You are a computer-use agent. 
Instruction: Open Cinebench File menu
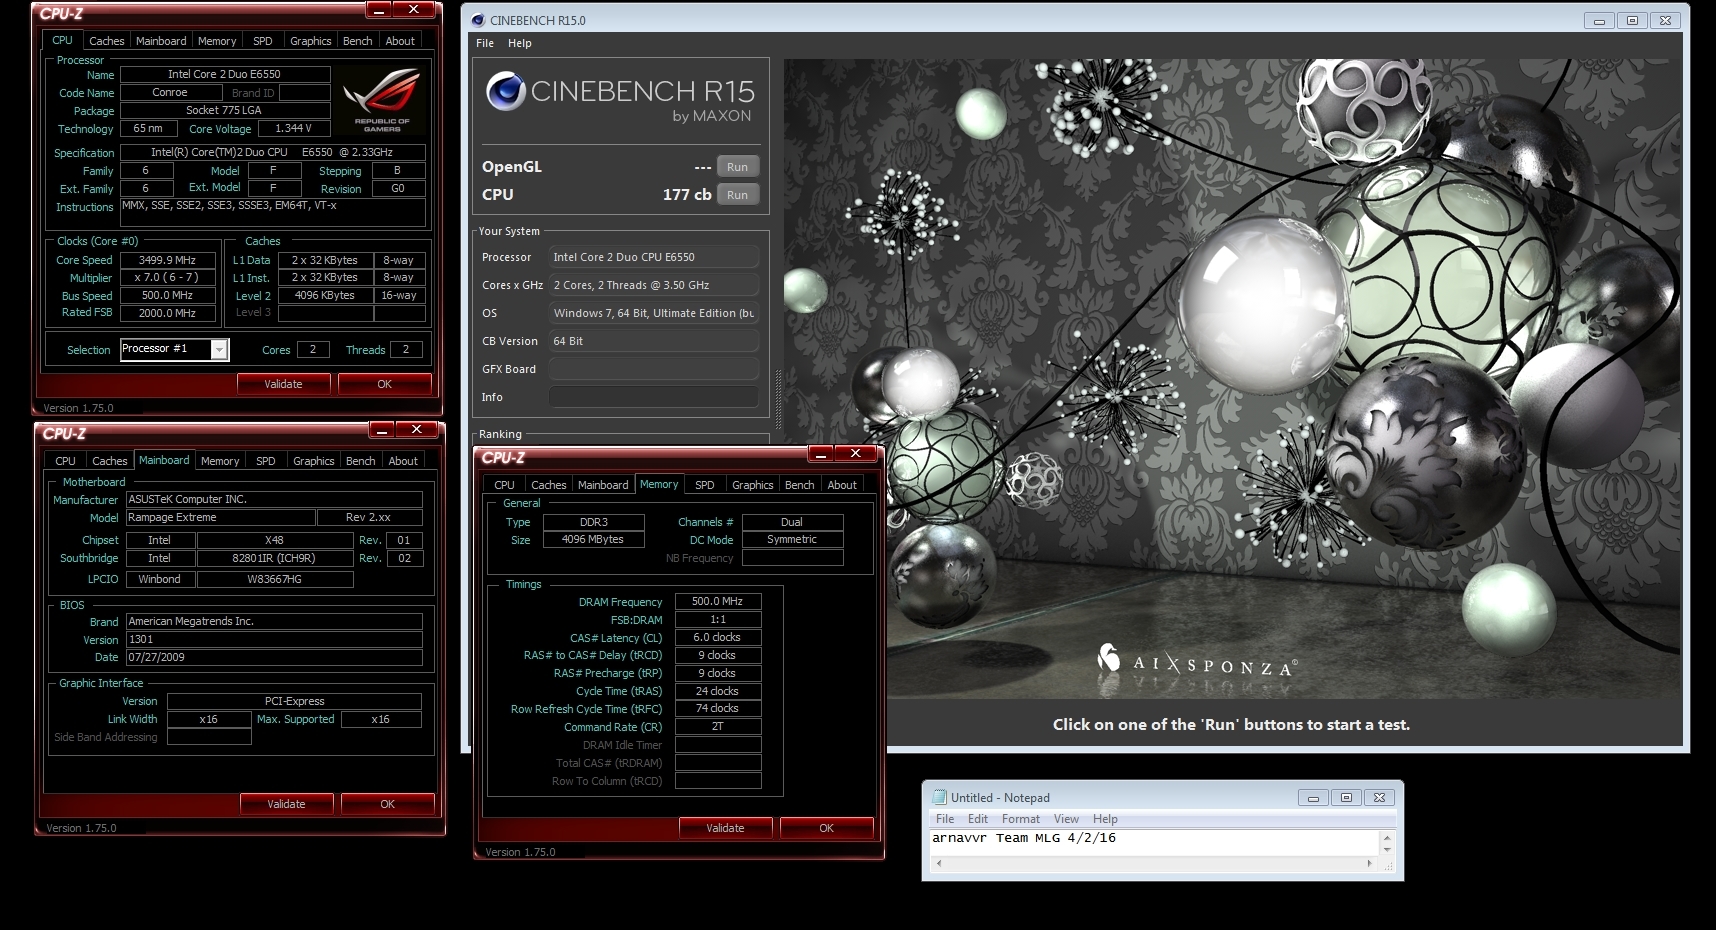tap(485, 43)
